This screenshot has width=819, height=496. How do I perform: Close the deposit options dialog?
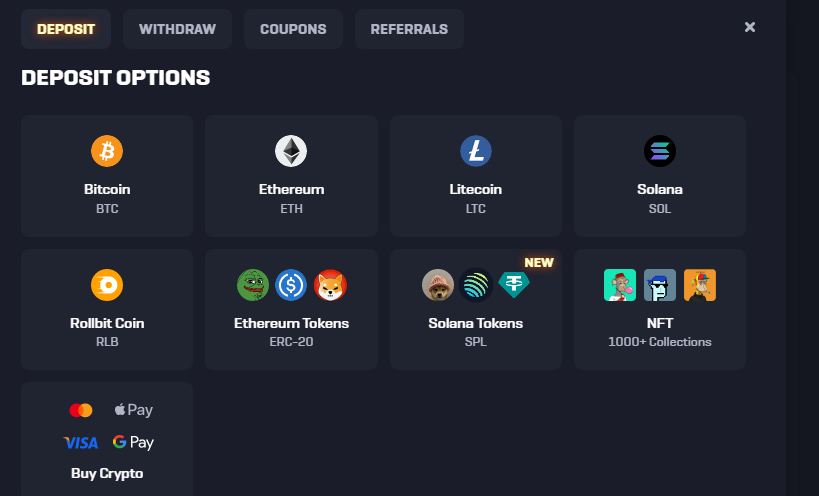click(750, 27)
